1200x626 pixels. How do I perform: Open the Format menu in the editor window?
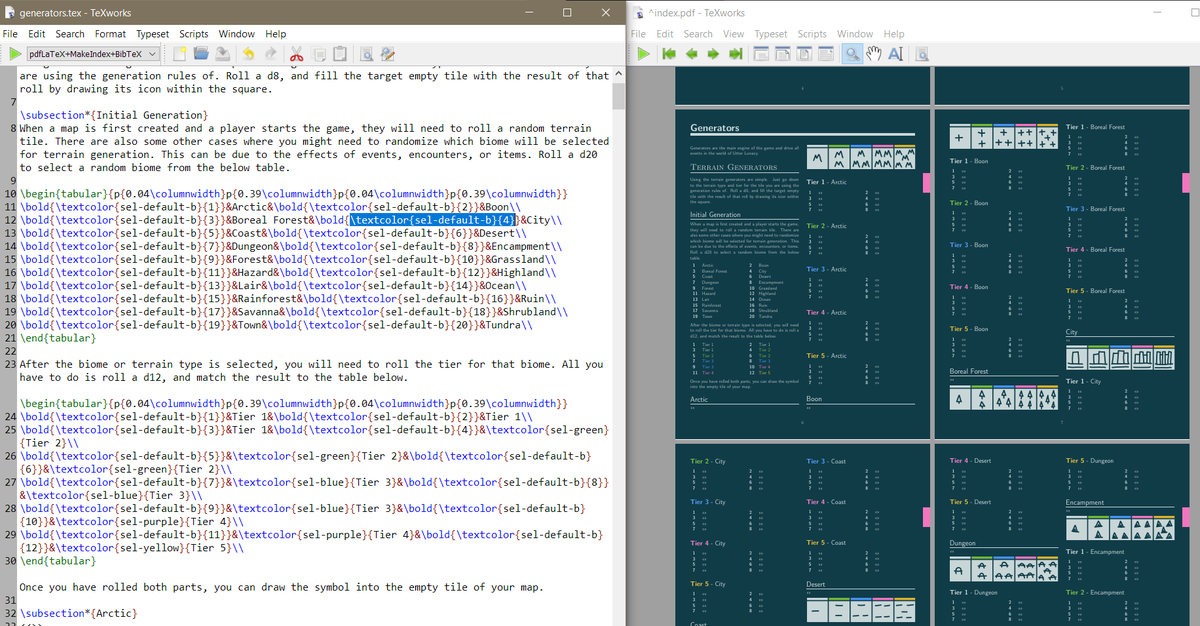110,34
